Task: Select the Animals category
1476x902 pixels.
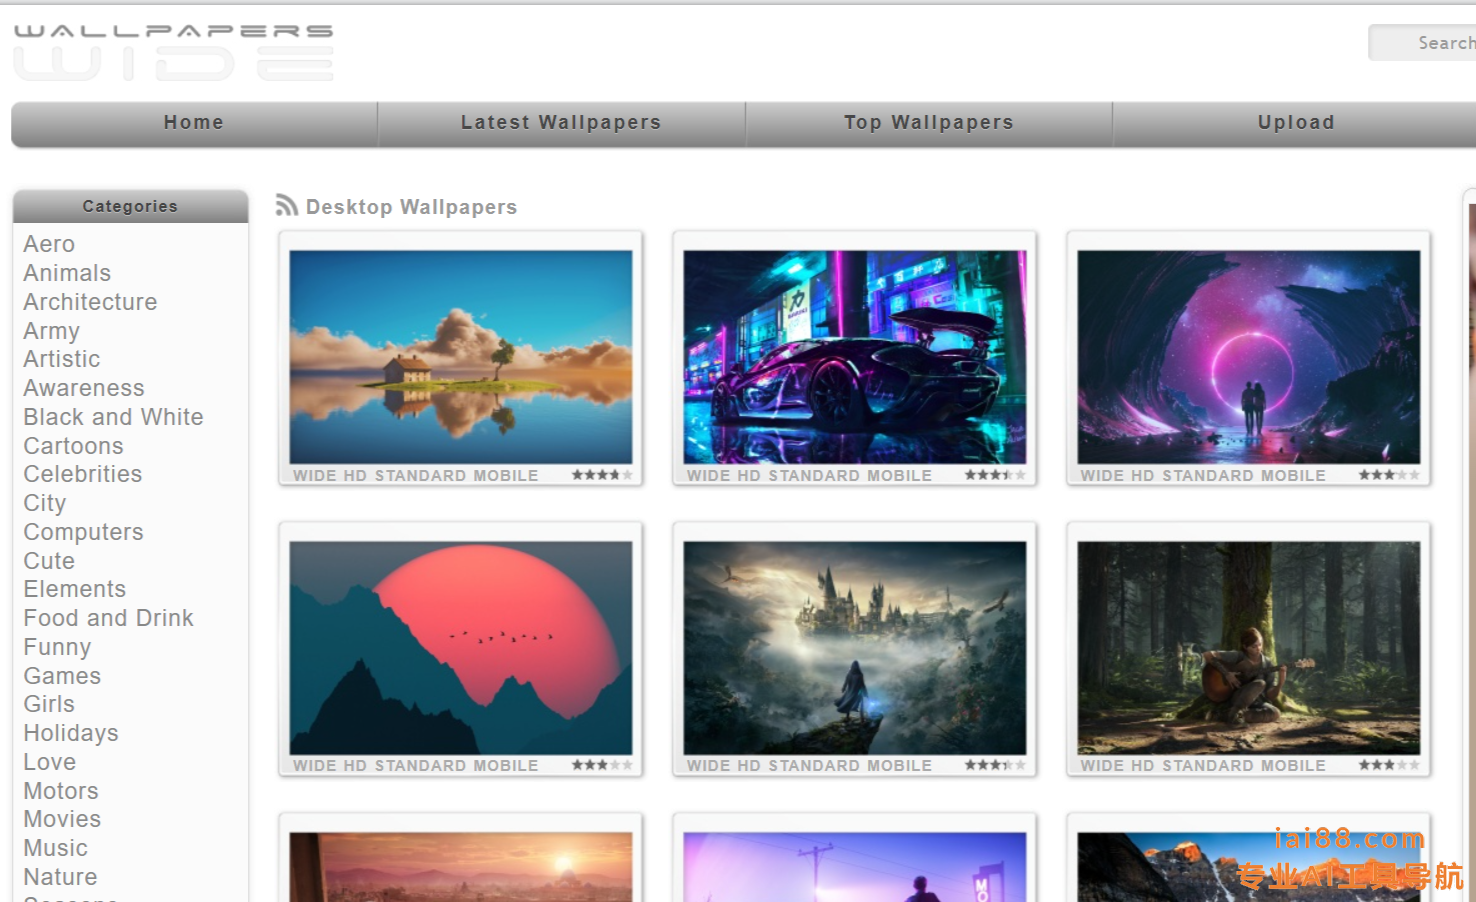Action: coord(67,273)
